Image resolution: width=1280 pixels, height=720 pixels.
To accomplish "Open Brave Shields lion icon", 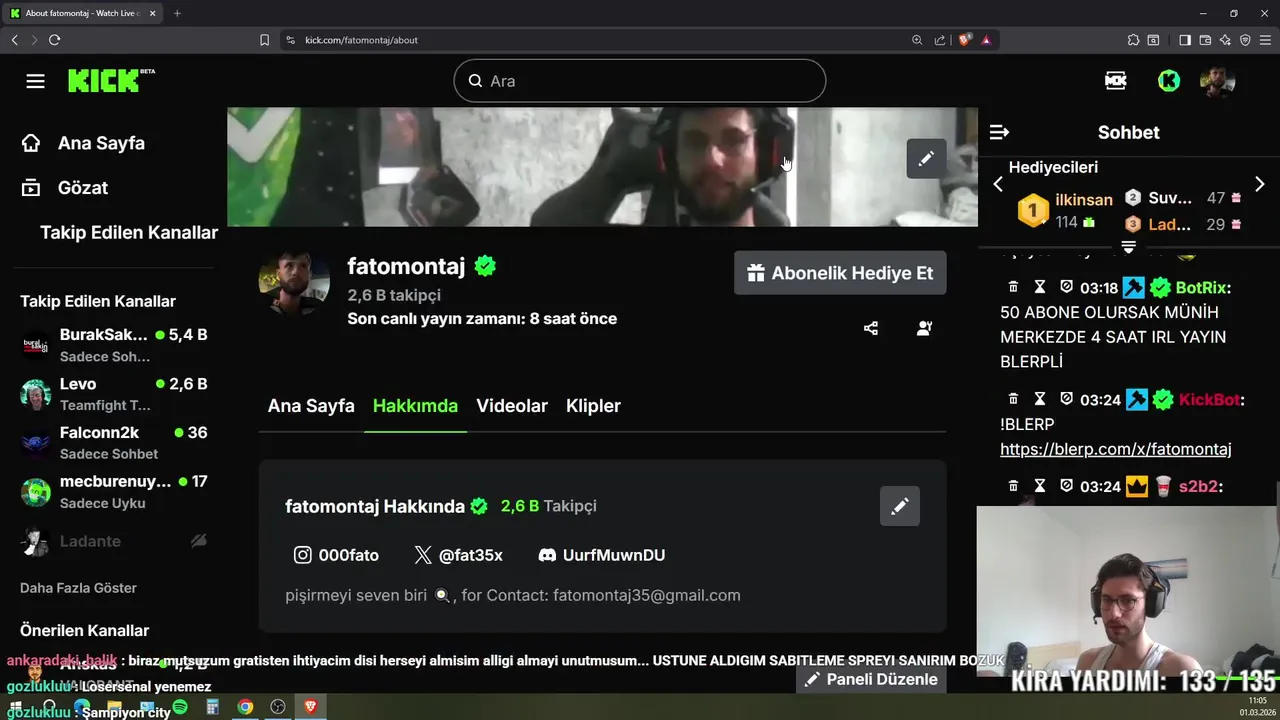I will (965, 40).
